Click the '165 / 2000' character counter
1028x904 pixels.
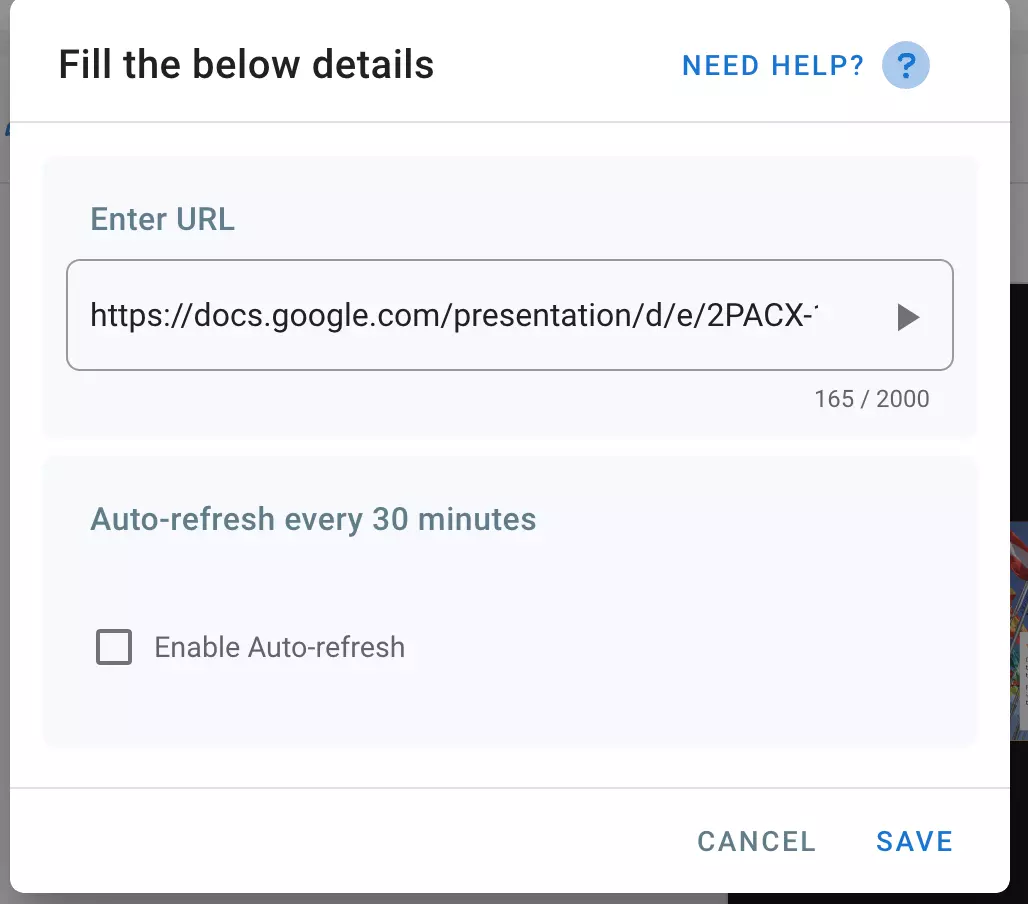[871, 399]
